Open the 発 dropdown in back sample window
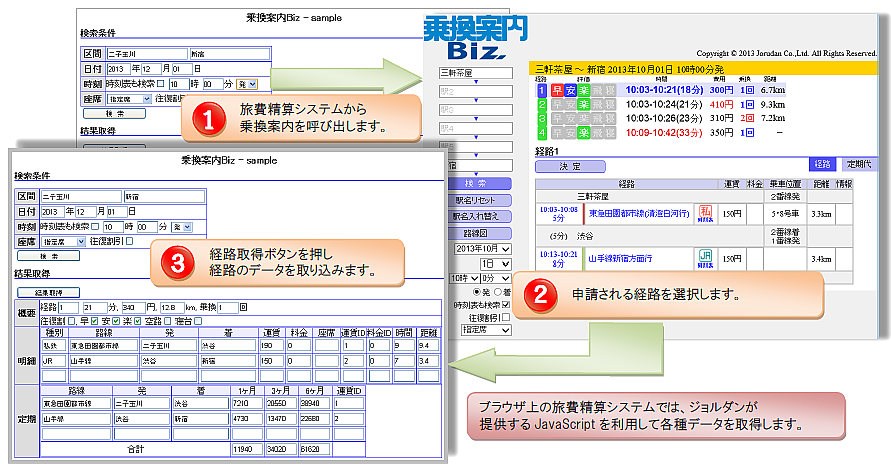This screenshot has height=464, width=891. (x=247, y=84)
